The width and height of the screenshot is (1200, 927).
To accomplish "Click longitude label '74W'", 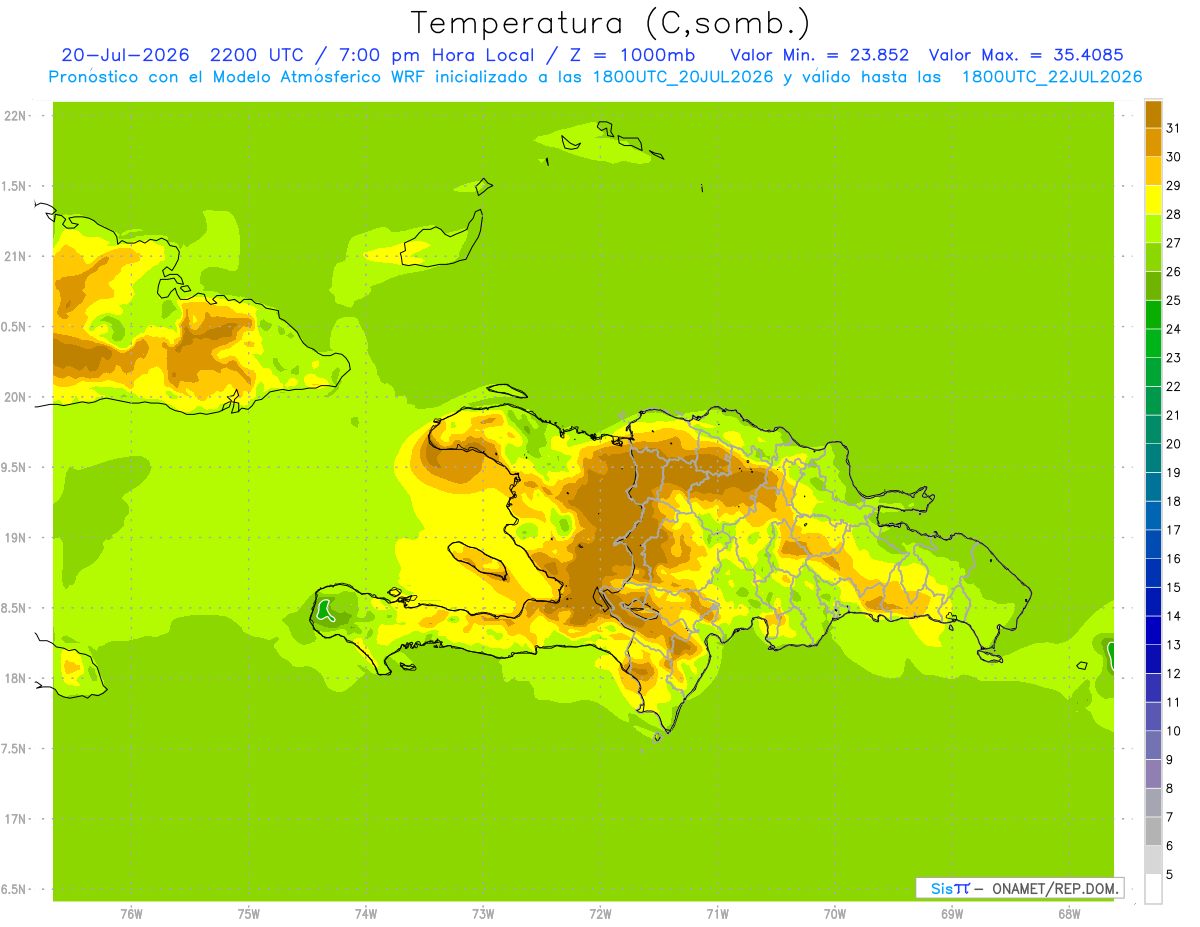I will pos(366,914).
